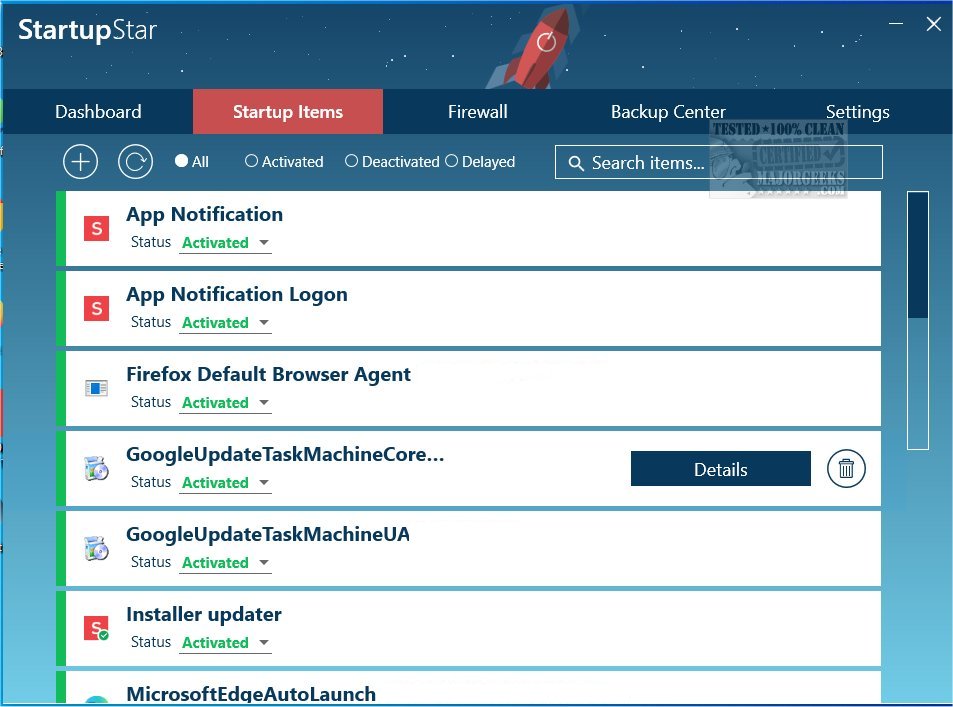Open the Firewall tab
Viewport: 953px width, 707px height.
(478, 112)
